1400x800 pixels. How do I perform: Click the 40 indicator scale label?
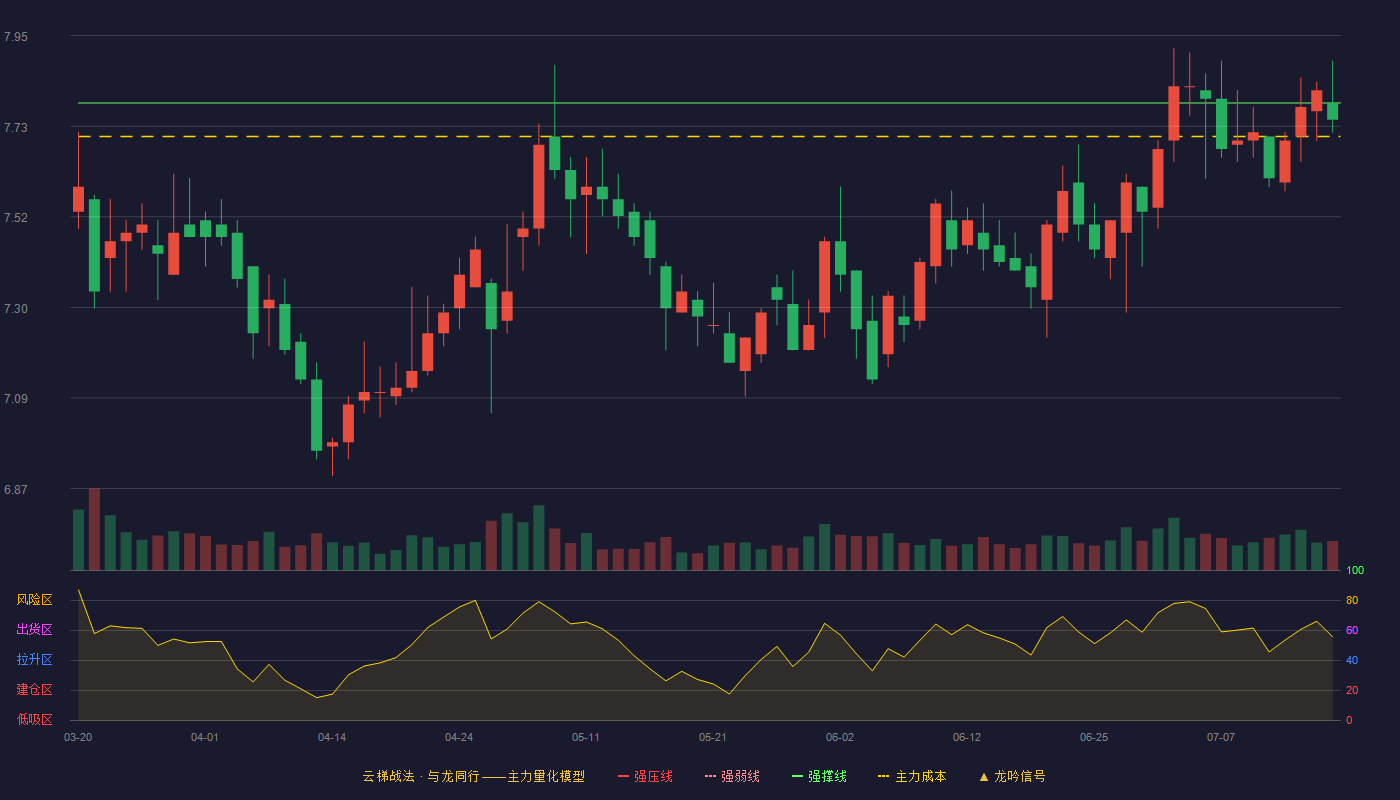tap(1352, 660)
